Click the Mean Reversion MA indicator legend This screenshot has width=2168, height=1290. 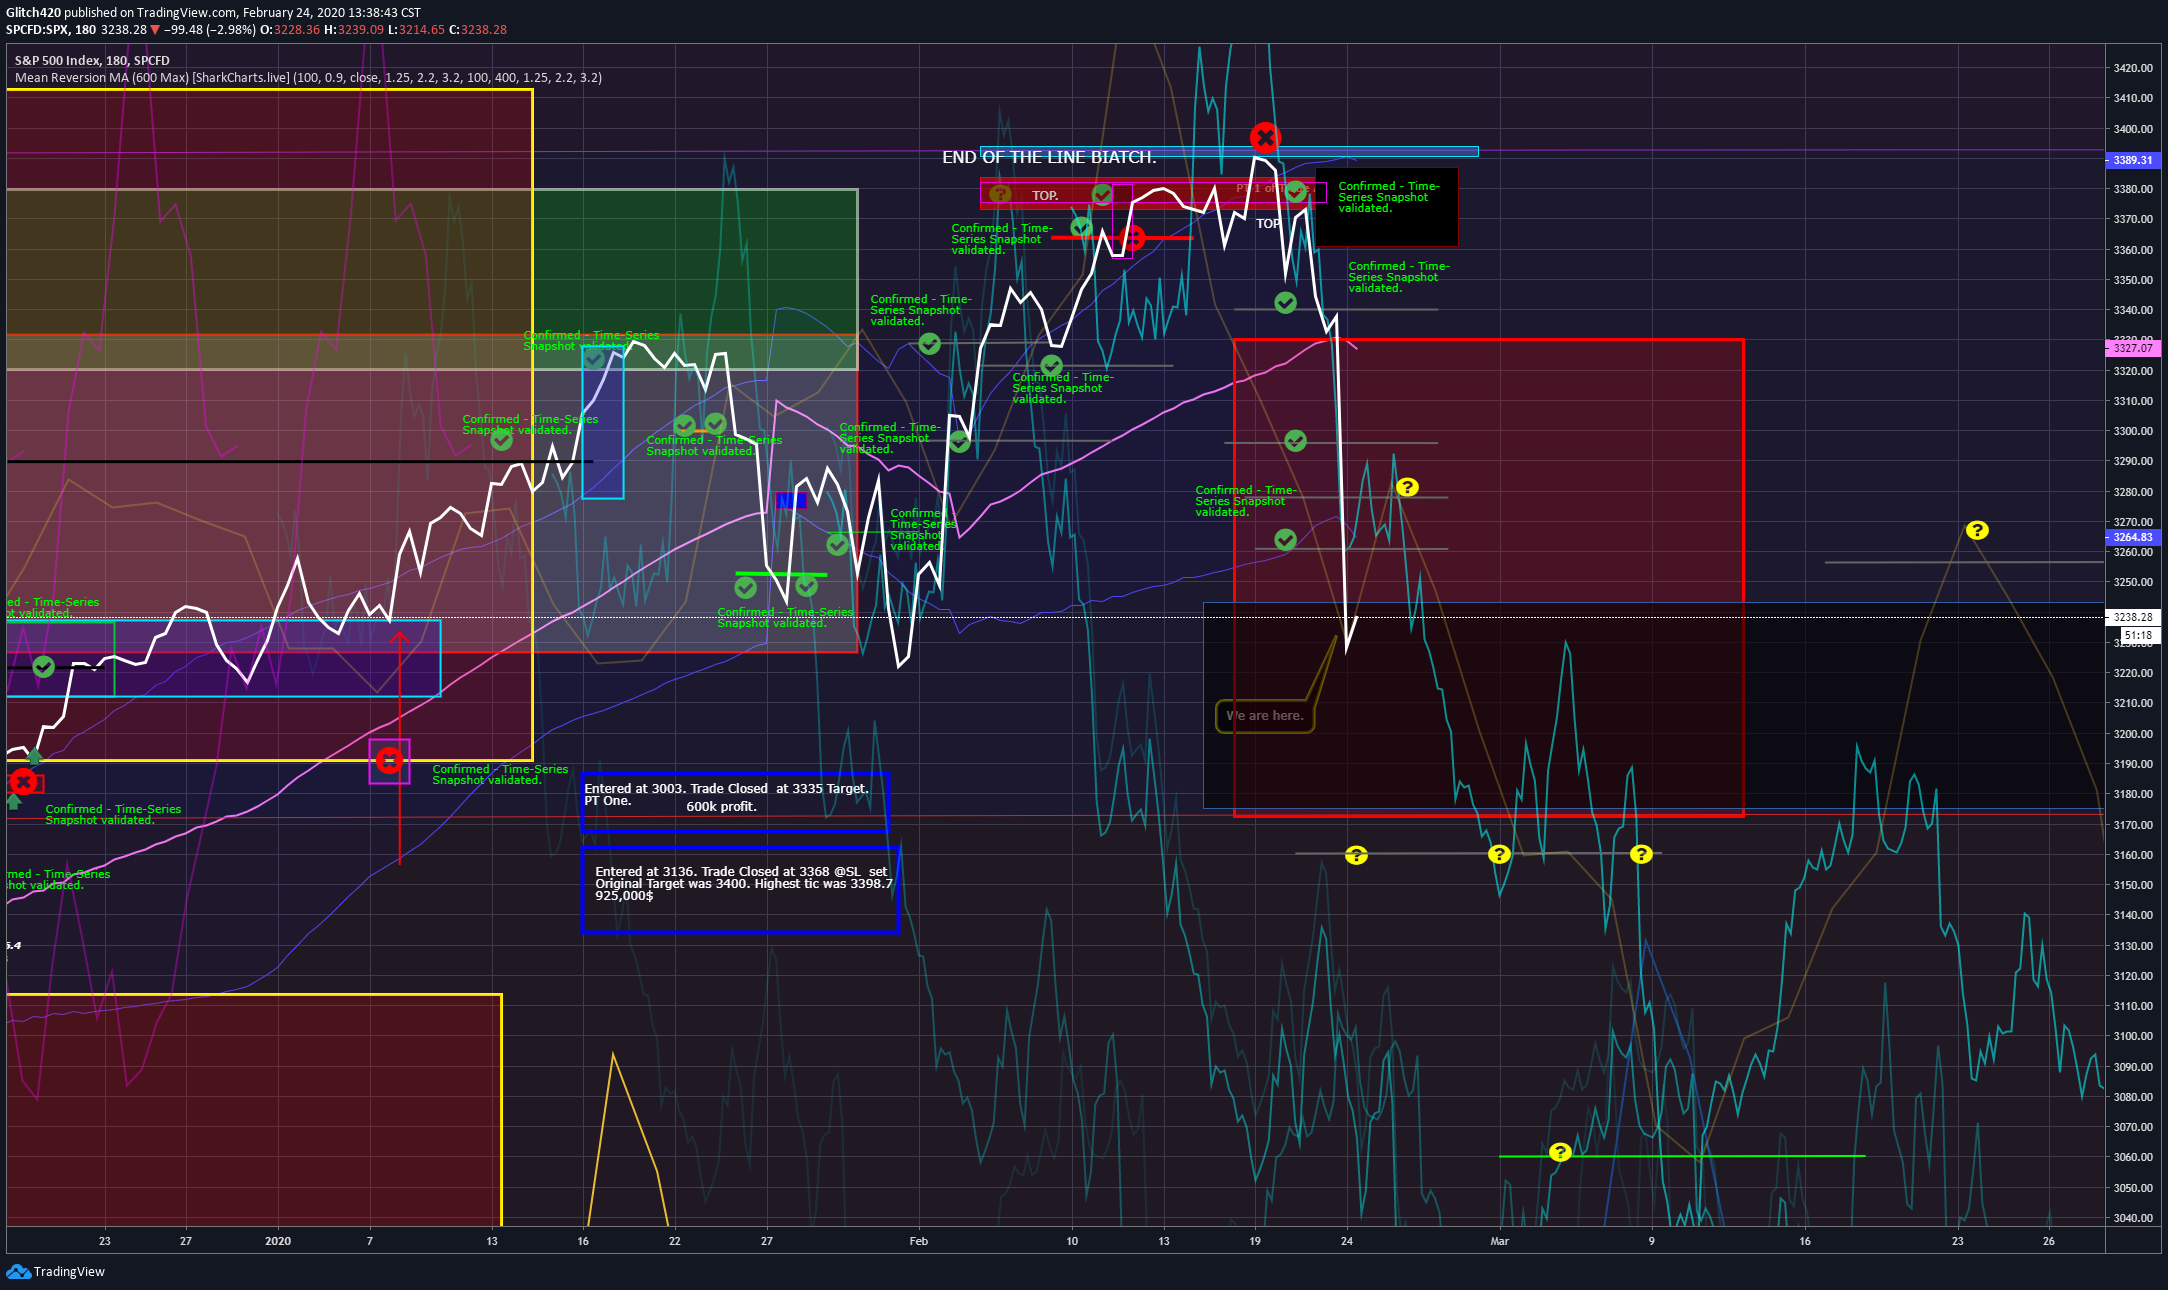point(308,78)
